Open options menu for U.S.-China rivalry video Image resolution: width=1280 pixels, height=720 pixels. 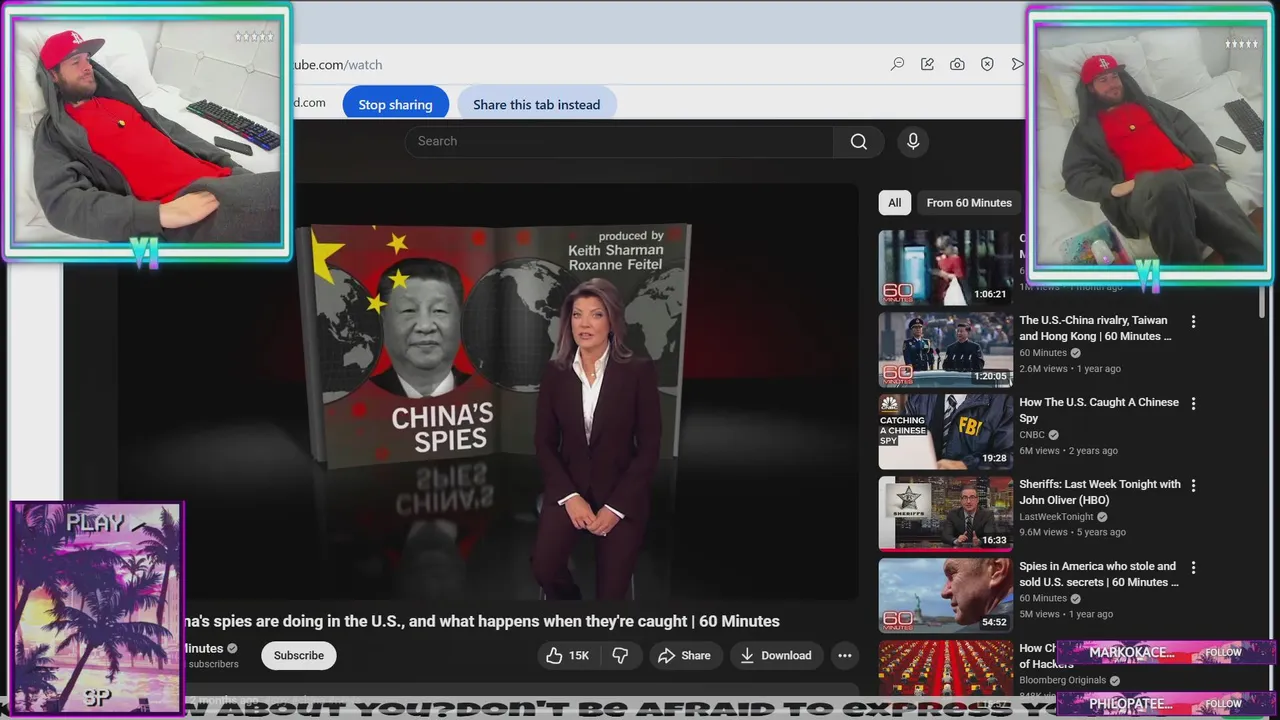pyautogui.click(x=1193, y=322)
